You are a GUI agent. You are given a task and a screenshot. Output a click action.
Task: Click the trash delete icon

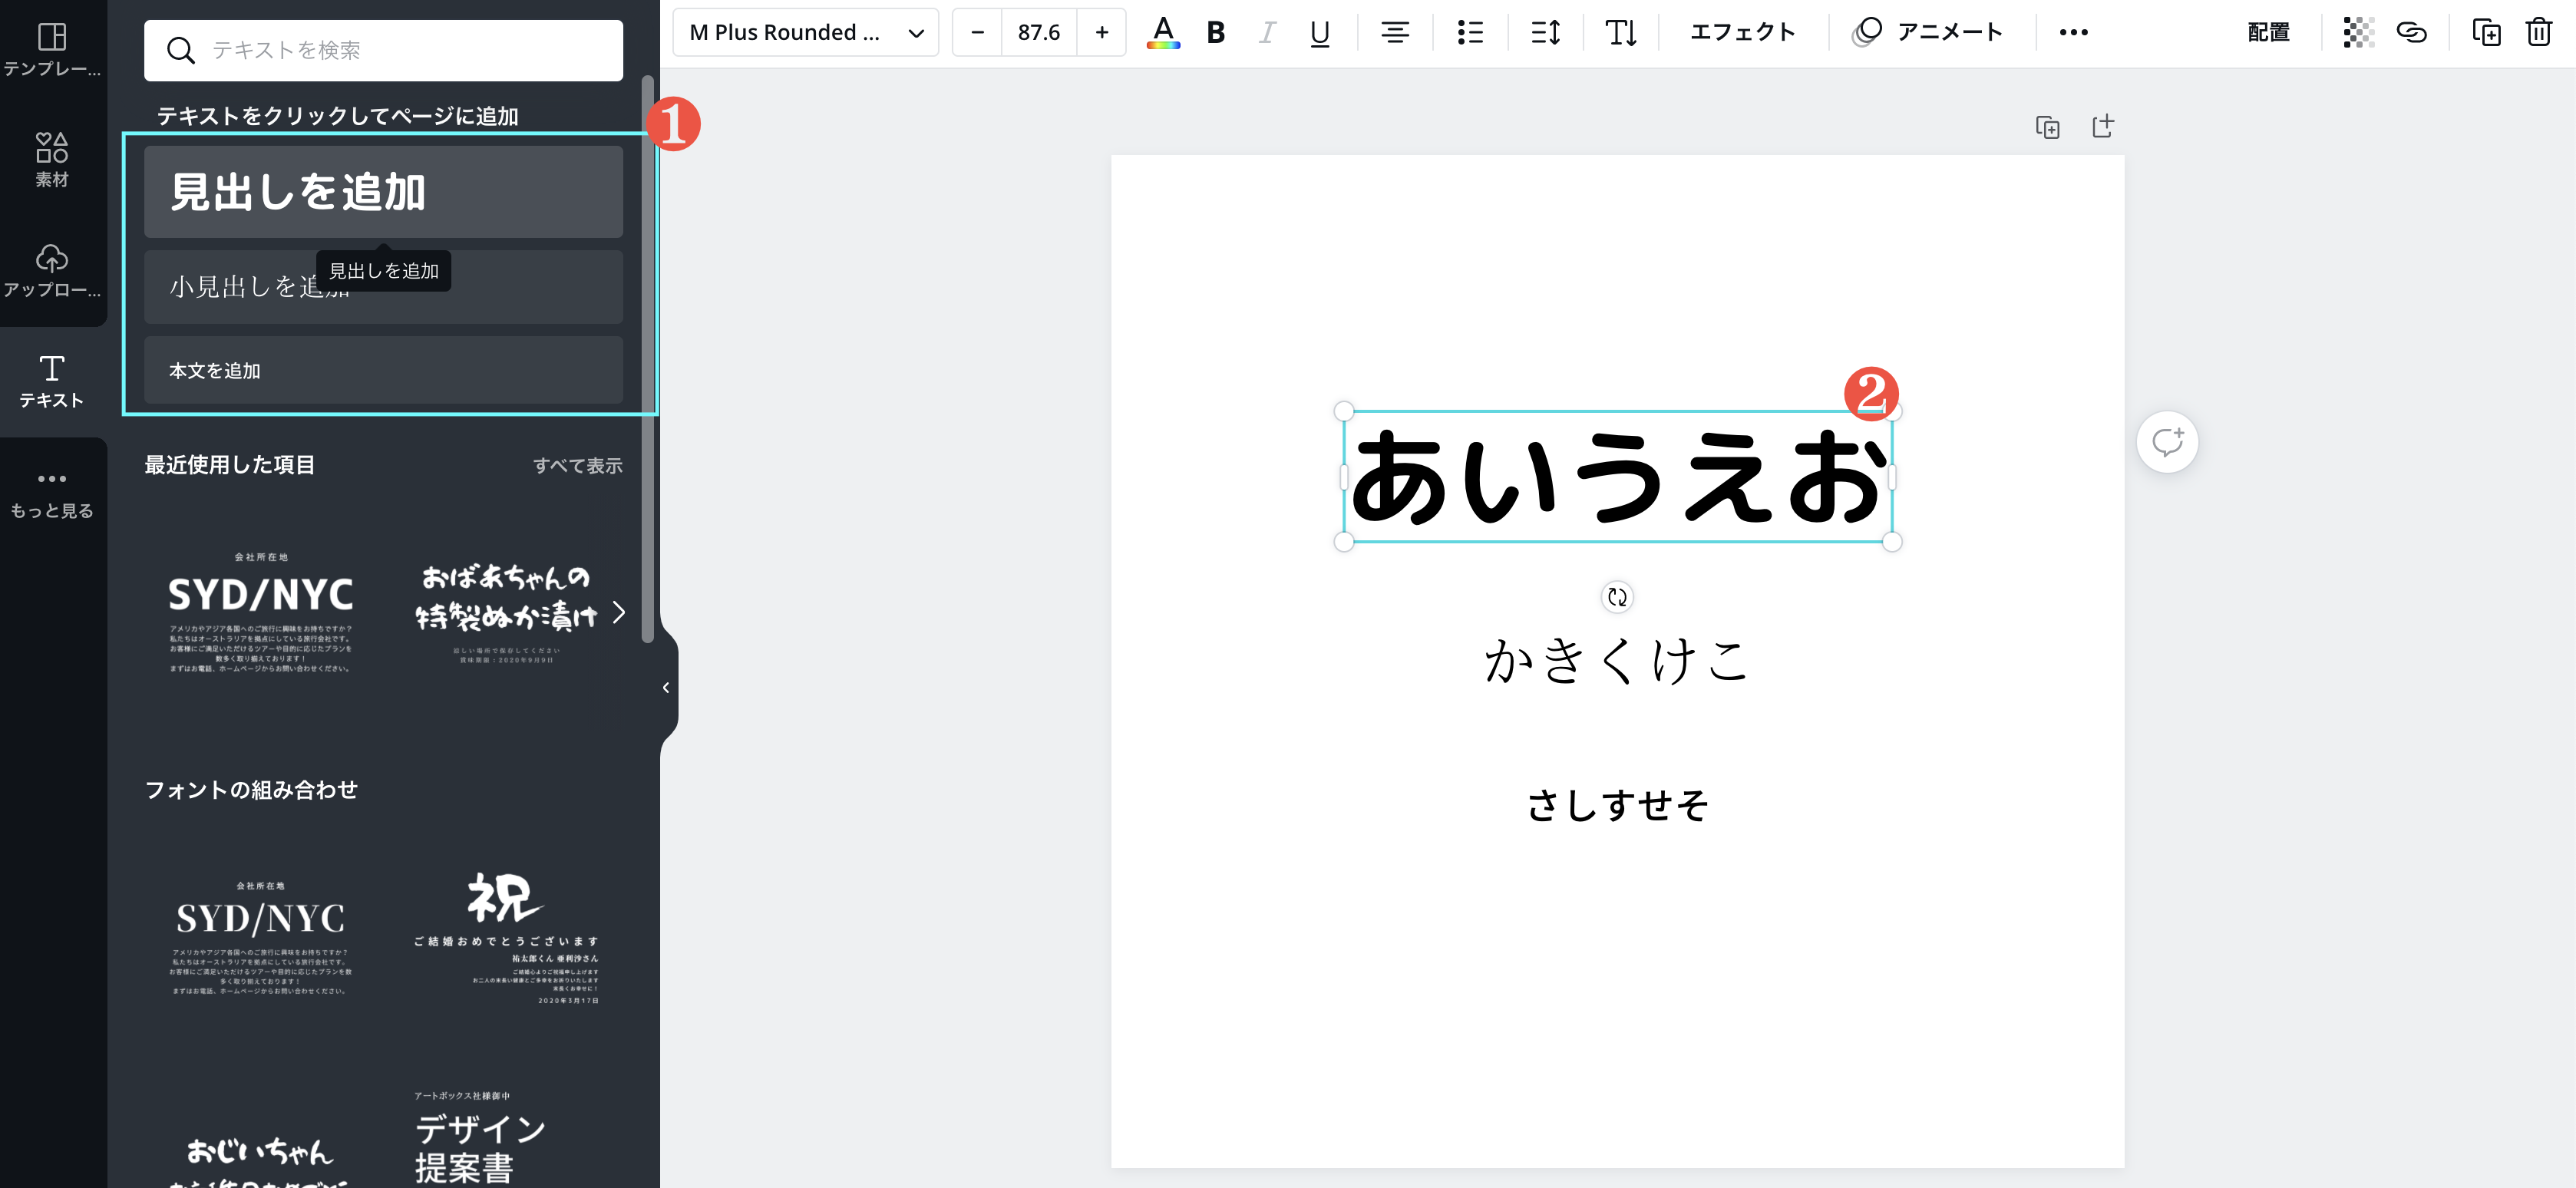[2538, 32]
